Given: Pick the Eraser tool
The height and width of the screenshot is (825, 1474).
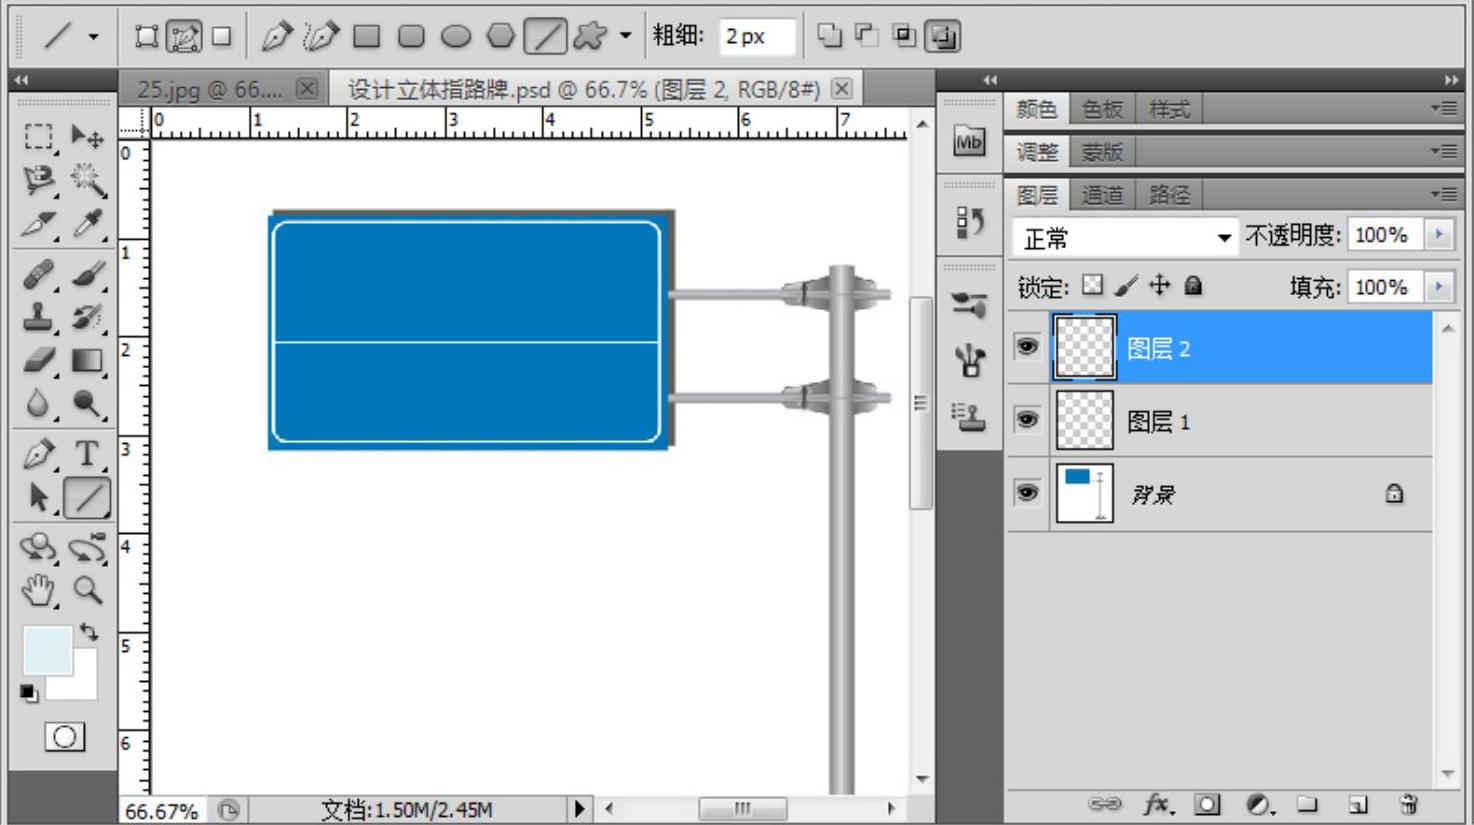Looking at the screenshot, I should click(39, 360).
